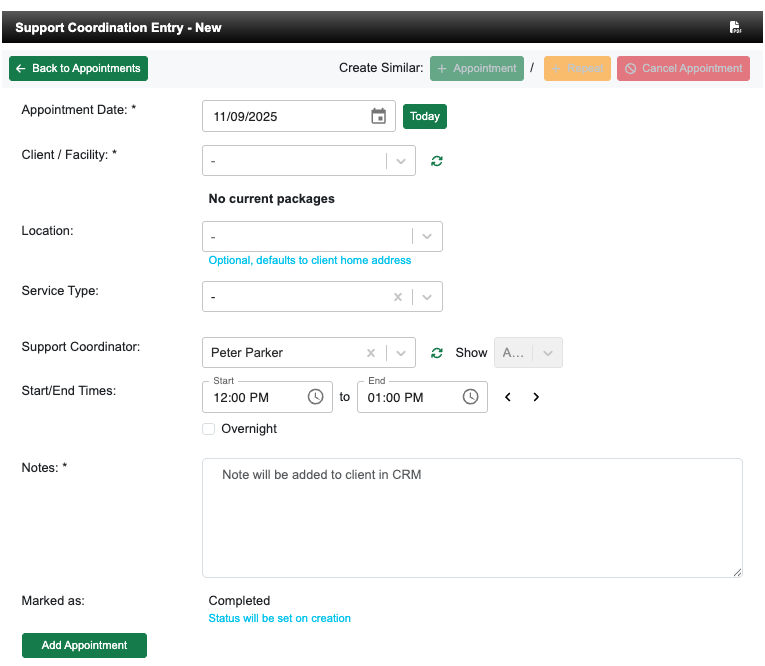The height and width of the screenshot is (666, 765).
Task: Create similar Appointment
Action: tap(477, 68)
